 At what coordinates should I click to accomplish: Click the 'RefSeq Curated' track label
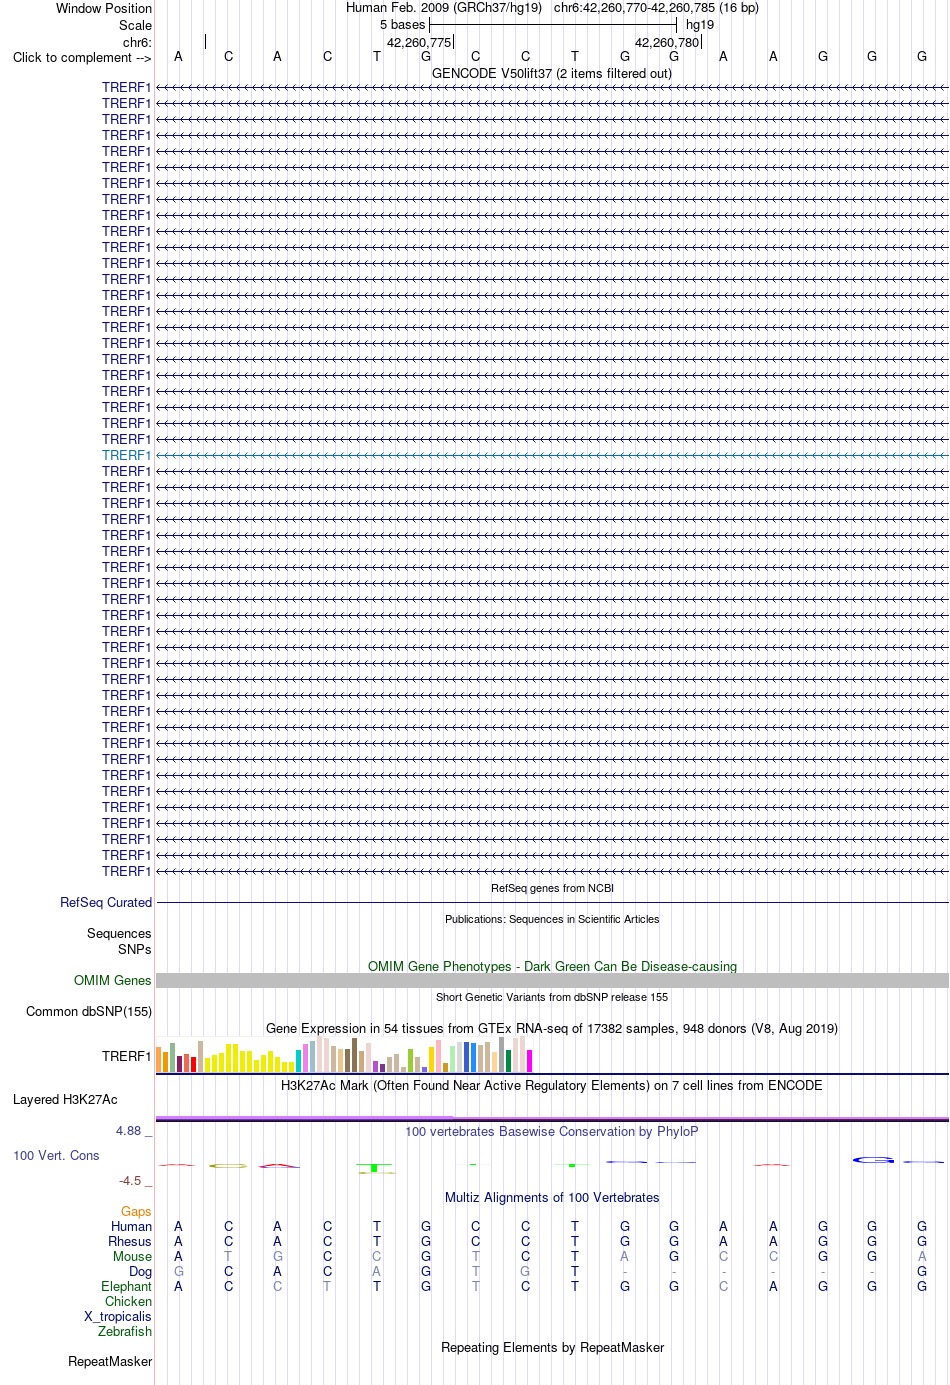click(106, 902)
